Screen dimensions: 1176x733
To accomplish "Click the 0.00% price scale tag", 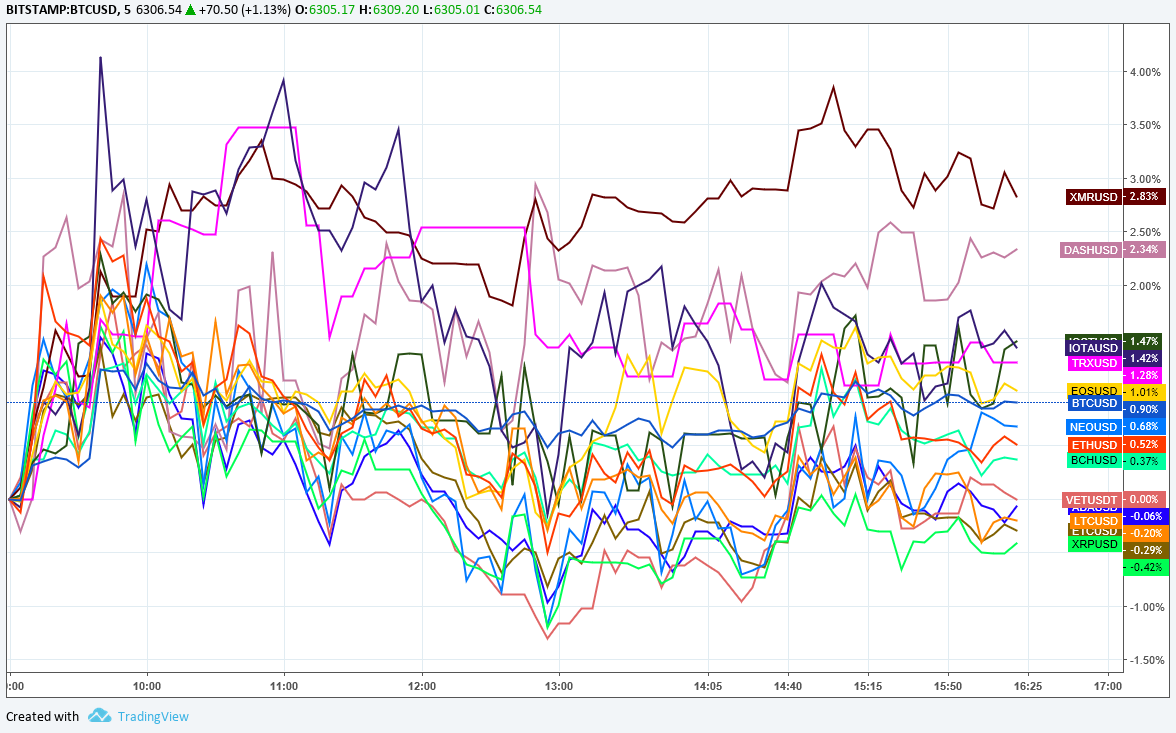I will point(1144,499).
